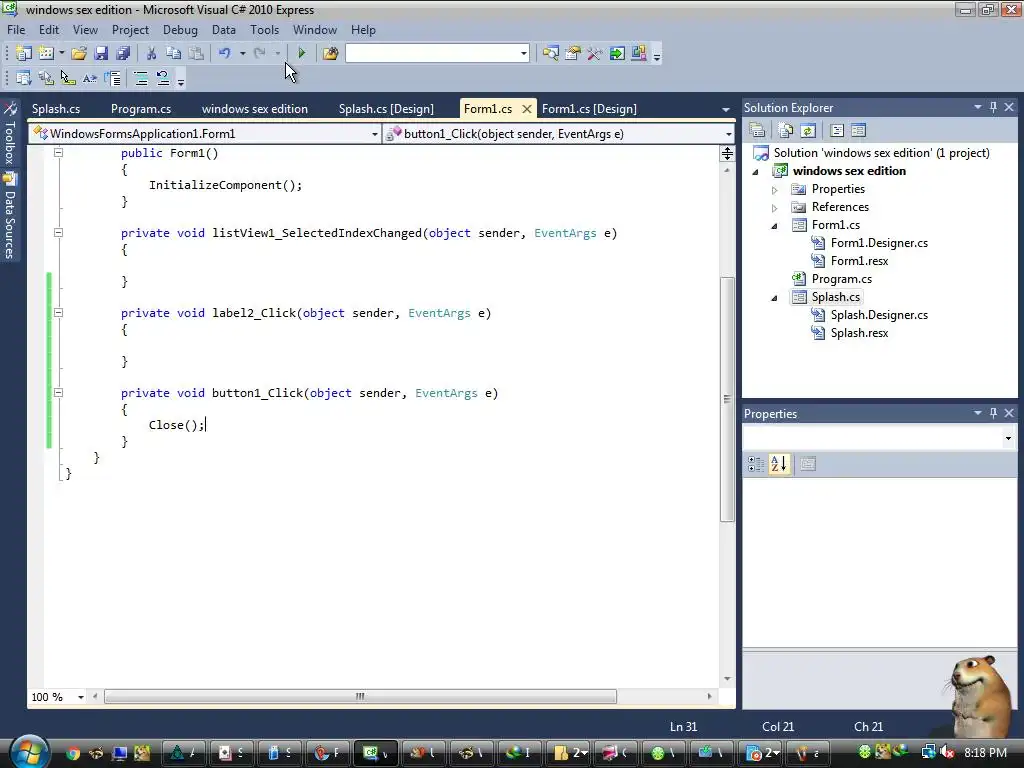Open the 100 % zoom dropdown
Image resolution: width=1024 pixels, height=768 pixels.
pos(81,697)
